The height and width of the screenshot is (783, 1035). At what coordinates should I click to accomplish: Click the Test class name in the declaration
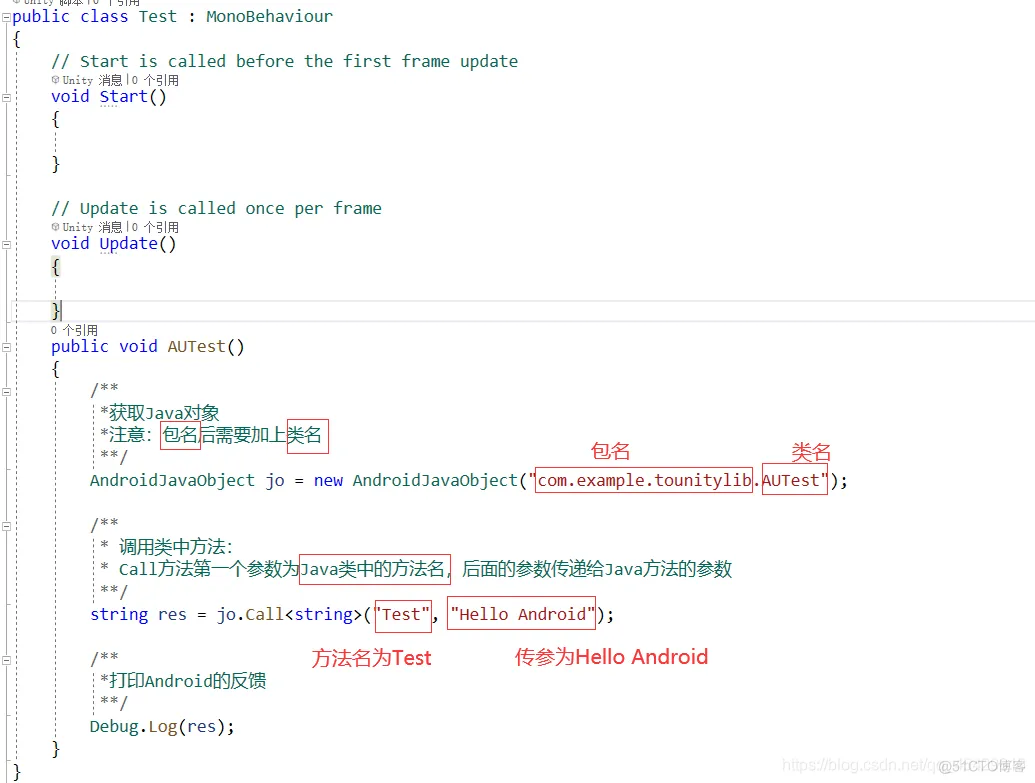coord(158,17)
